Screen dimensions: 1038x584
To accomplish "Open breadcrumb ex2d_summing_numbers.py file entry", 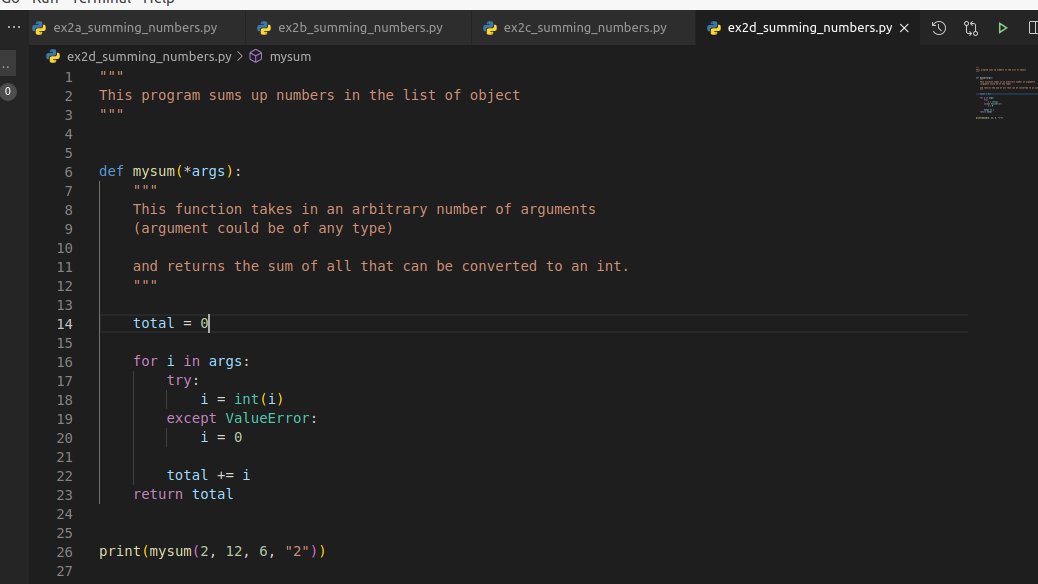I will (149, 56).
